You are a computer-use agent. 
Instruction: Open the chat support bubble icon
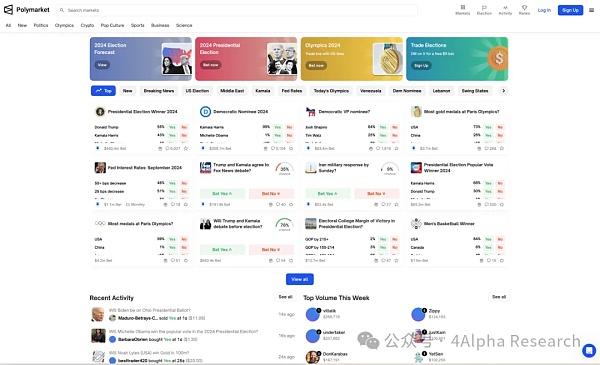[x=589, y=350]
